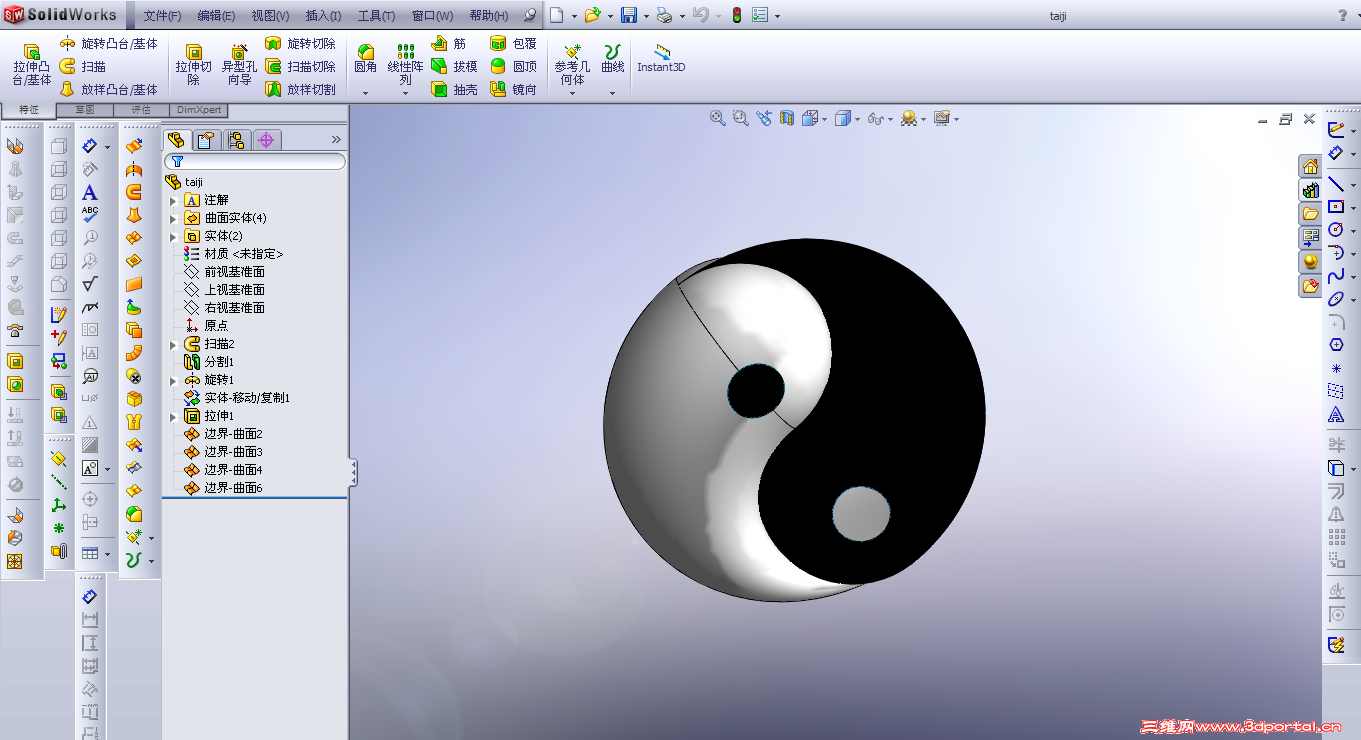Click the 镜向 mirror button
This screenshot has height=740, width=1361.
pos(514,89)
